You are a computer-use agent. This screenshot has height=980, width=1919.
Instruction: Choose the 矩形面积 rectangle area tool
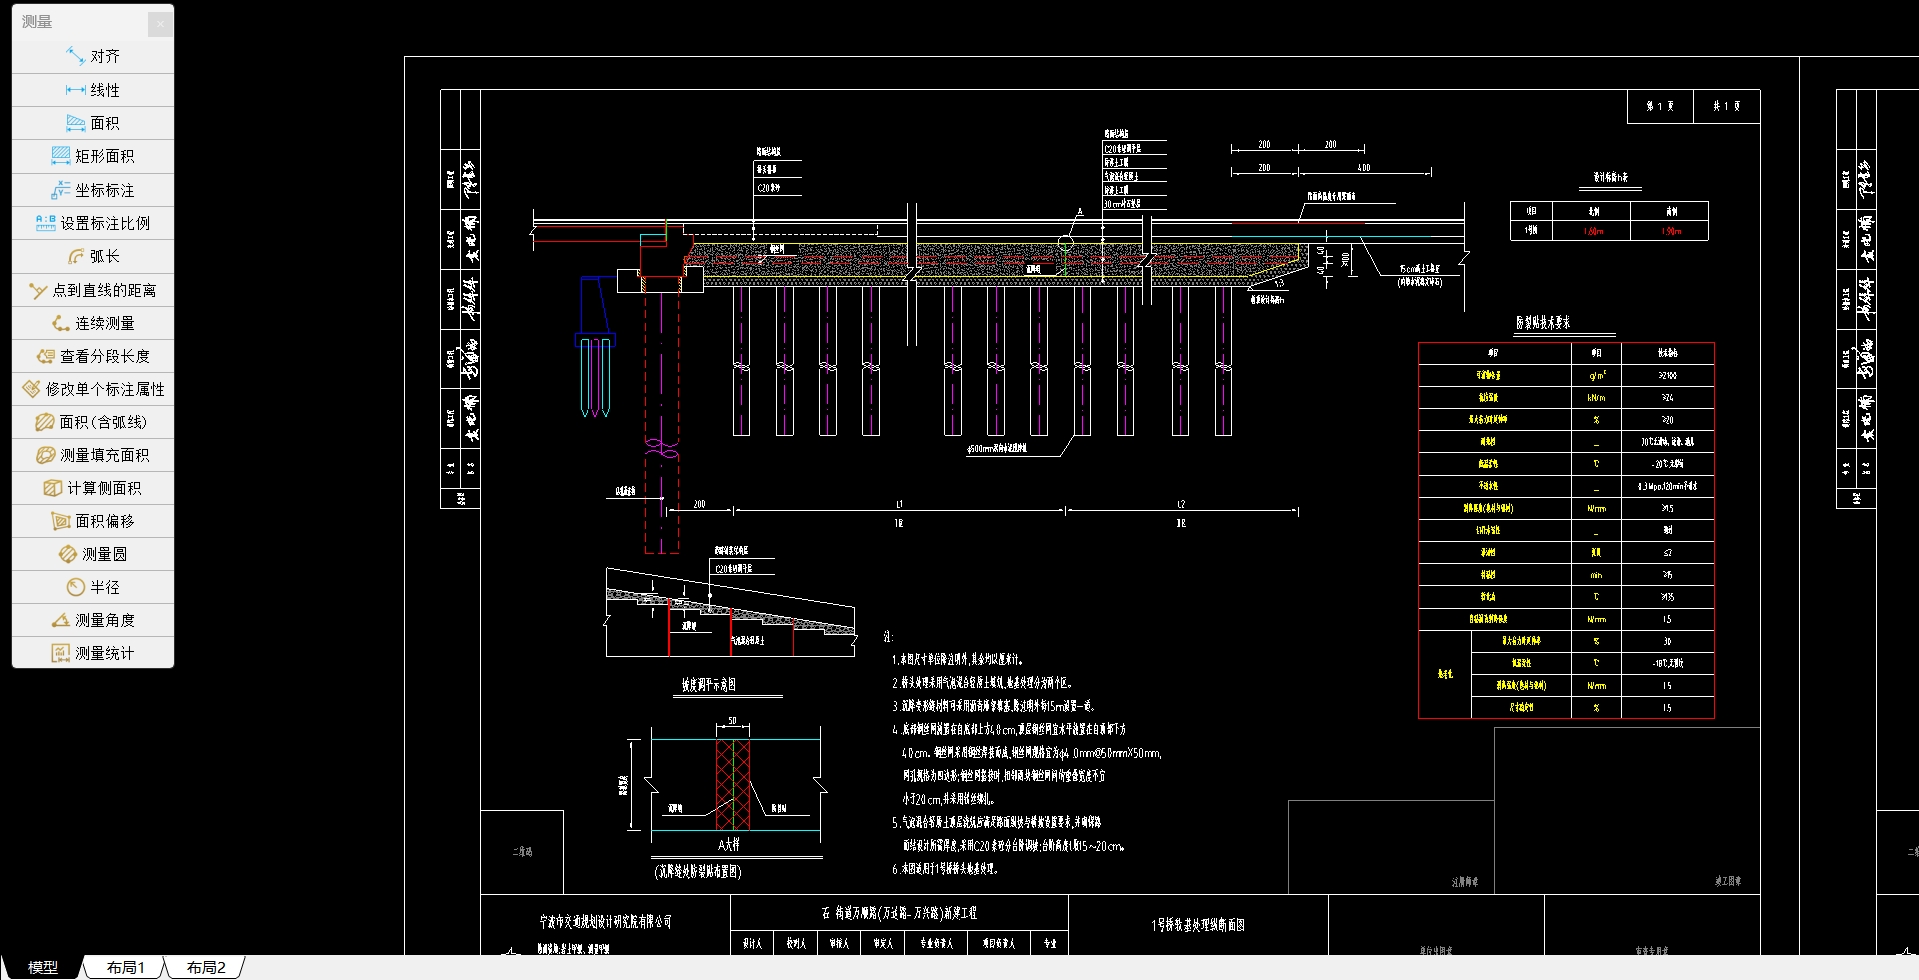[93, 156]
